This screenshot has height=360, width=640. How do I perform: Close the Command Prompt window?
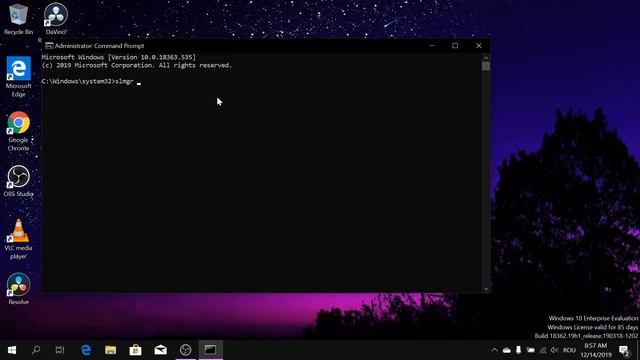click(479, 46)
